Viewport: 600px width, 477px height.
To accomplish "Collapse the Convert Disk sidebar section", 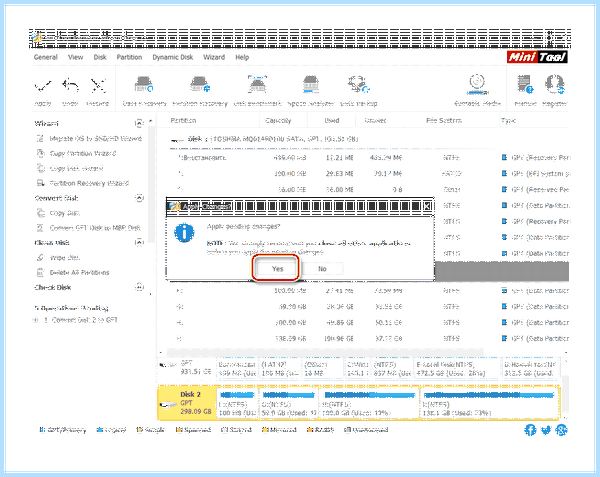I will pyautogui.click(x=139, y=198).
